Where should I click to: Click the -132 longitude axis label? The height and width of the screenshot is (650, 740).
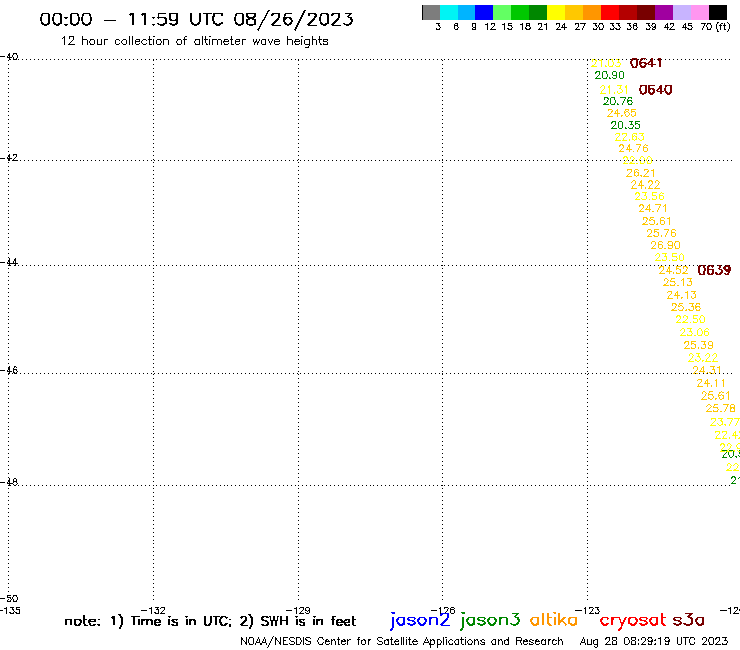(153, 610)
